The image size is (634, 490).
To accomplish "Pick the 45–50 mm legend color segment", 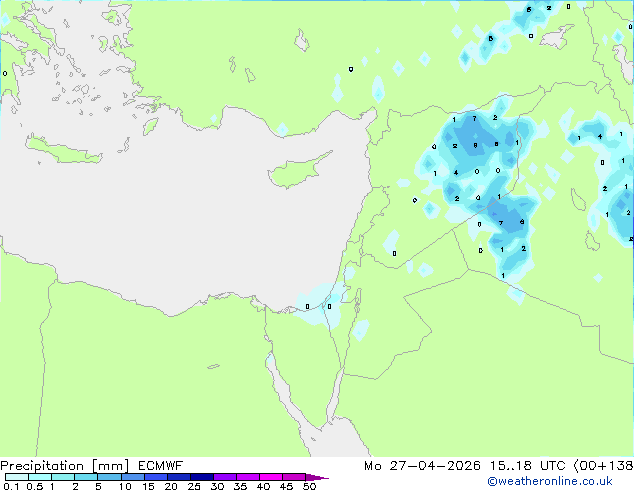I will 294,477.
